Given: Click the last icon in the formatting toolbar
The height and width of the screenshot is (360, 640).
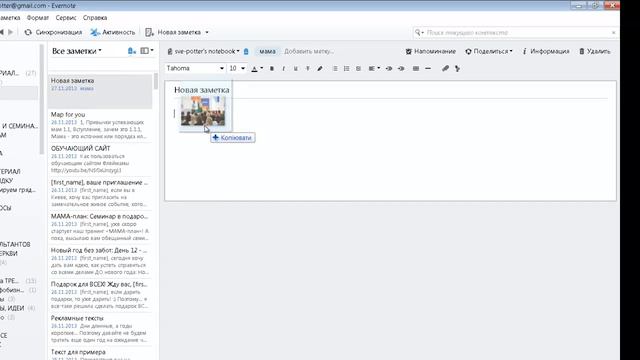Looking at the screenshot, I should 458,69.
